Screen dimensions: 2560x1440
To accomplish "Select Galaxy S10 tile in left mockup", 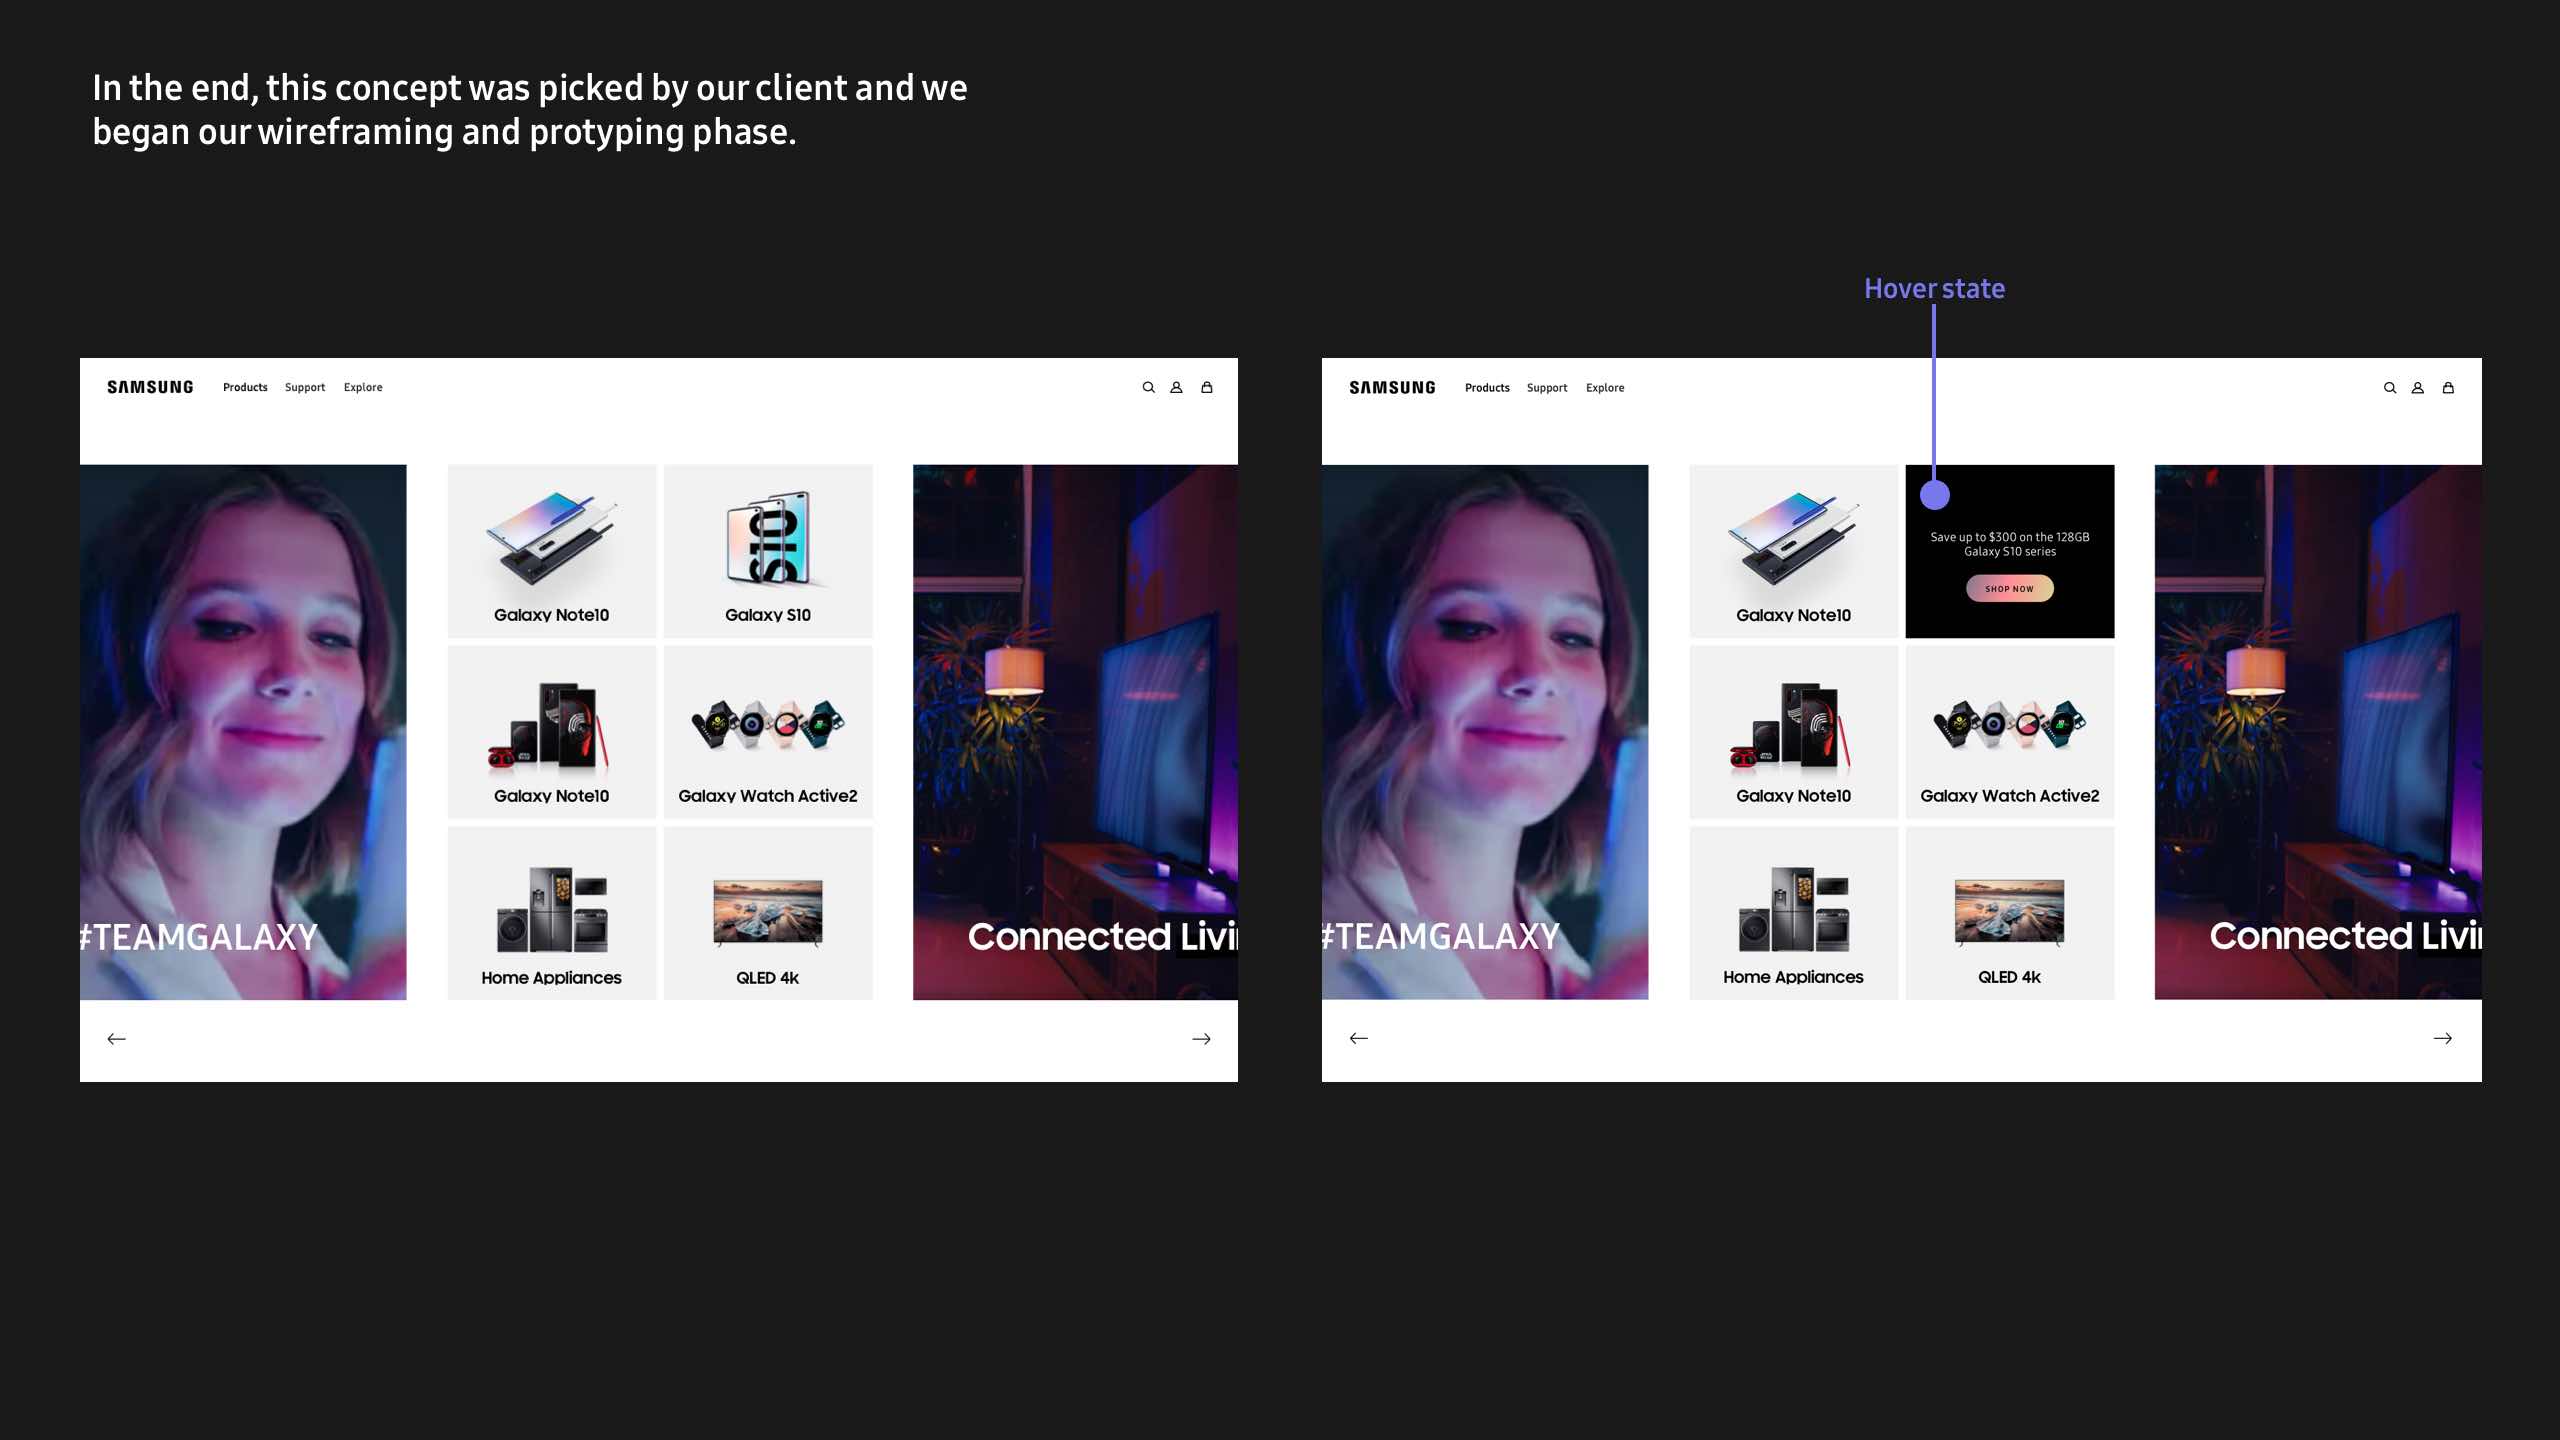I will click(x=768, y=551).
